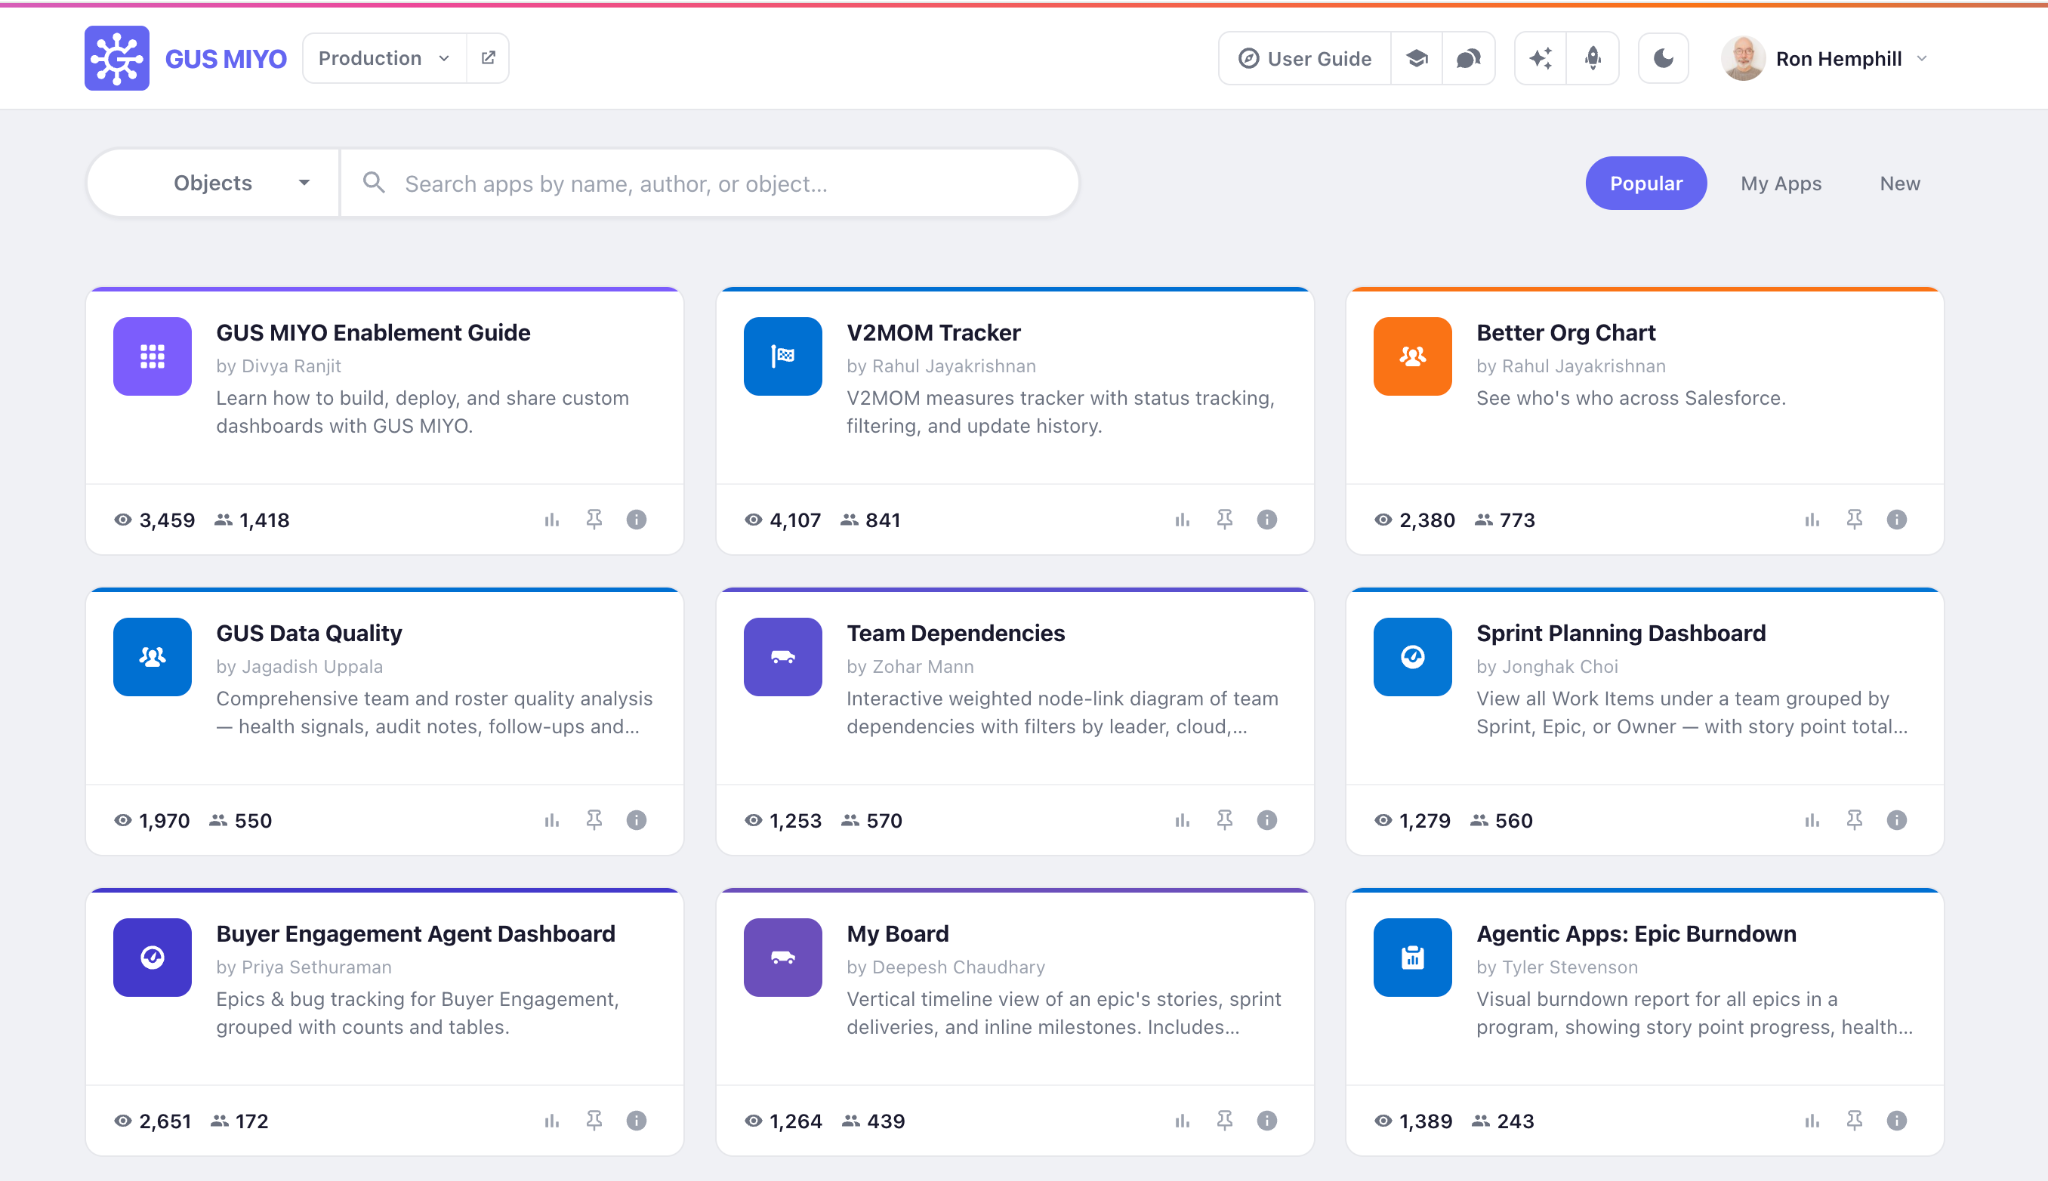This screenshot has width=2048, height=1181.
Task: Open Production environment in new window icon
Action: pyautogui.click(x=488, y=58)
